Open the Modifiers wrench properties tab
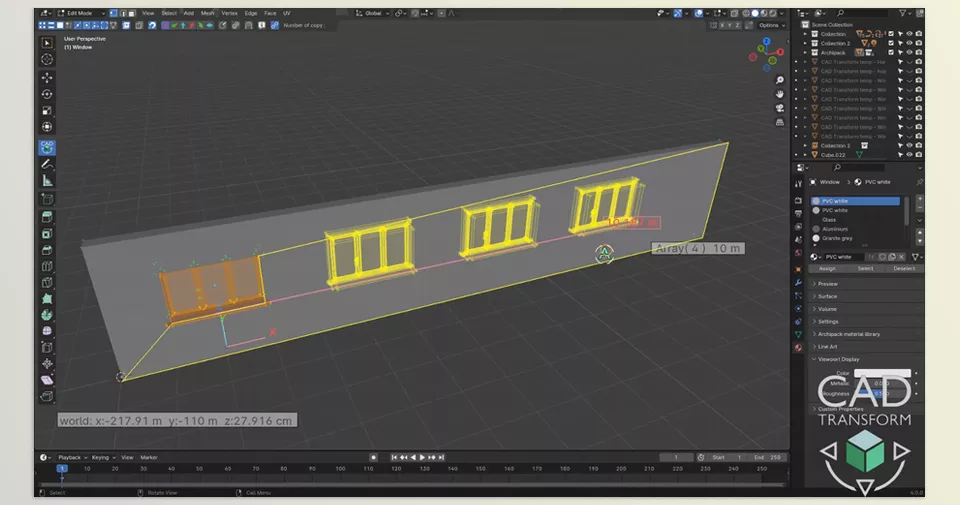This screenshot has height=505, width=960. click(798, 283)
